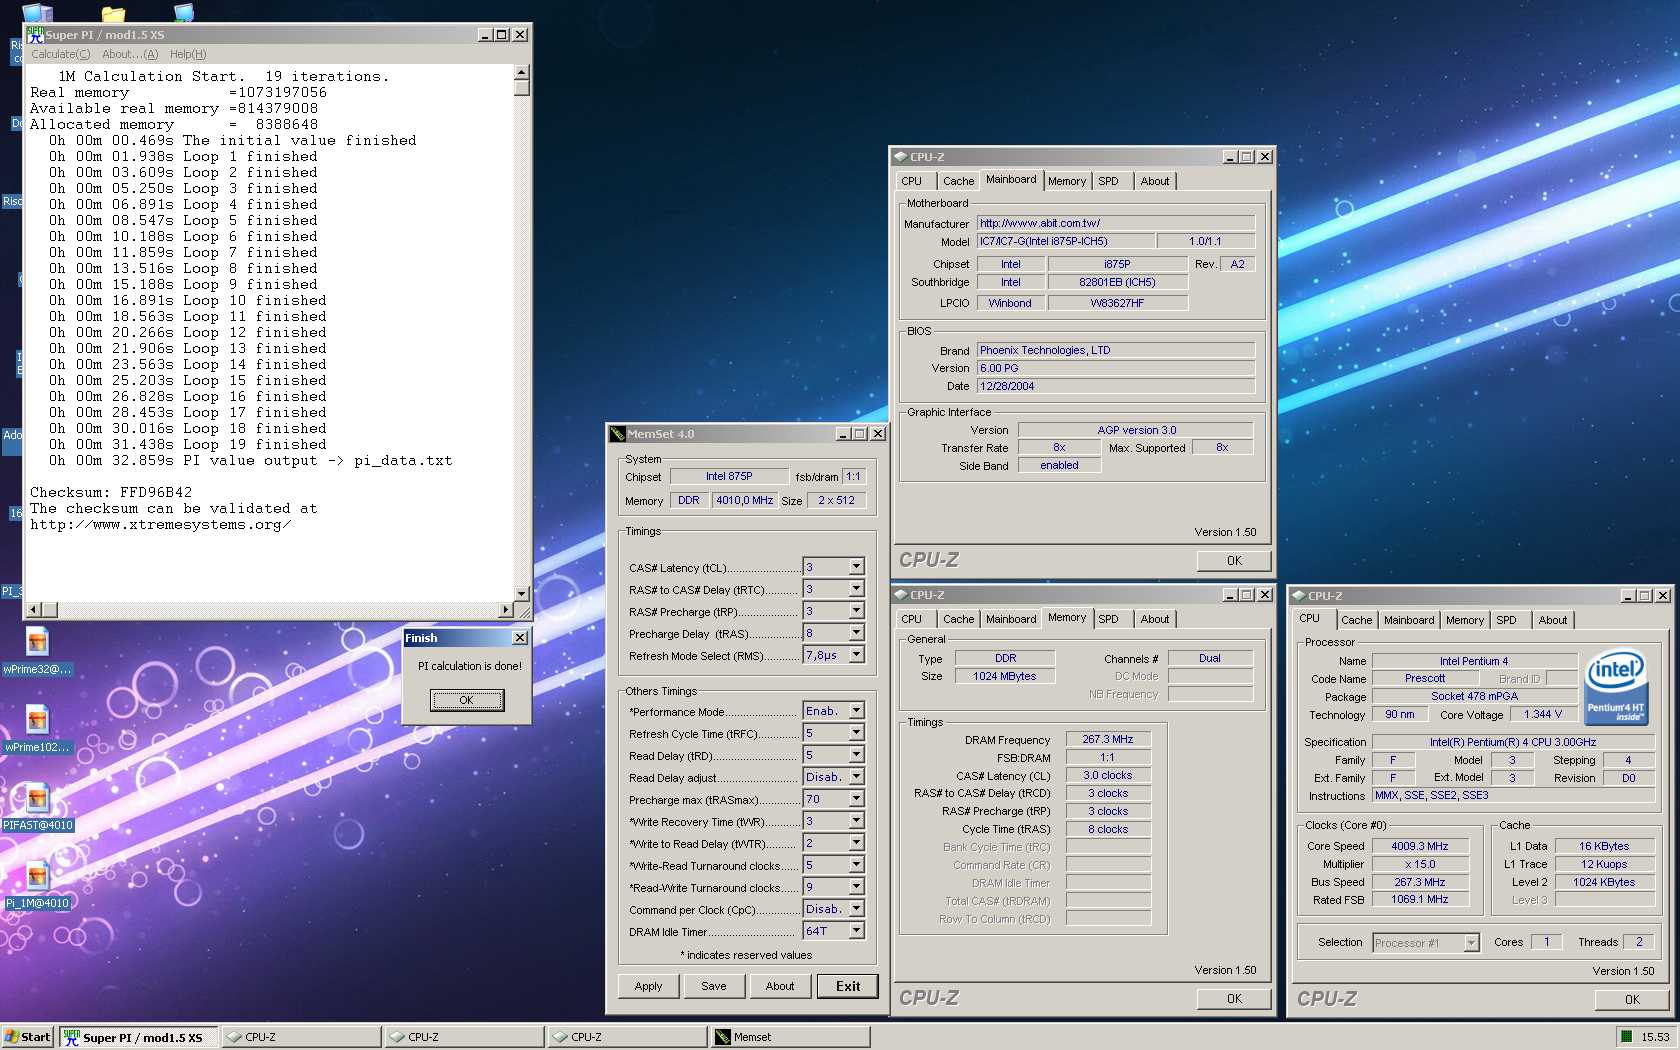
Task: Click Super PI vertical scrollbar up arrow
Action: (521, 73)
